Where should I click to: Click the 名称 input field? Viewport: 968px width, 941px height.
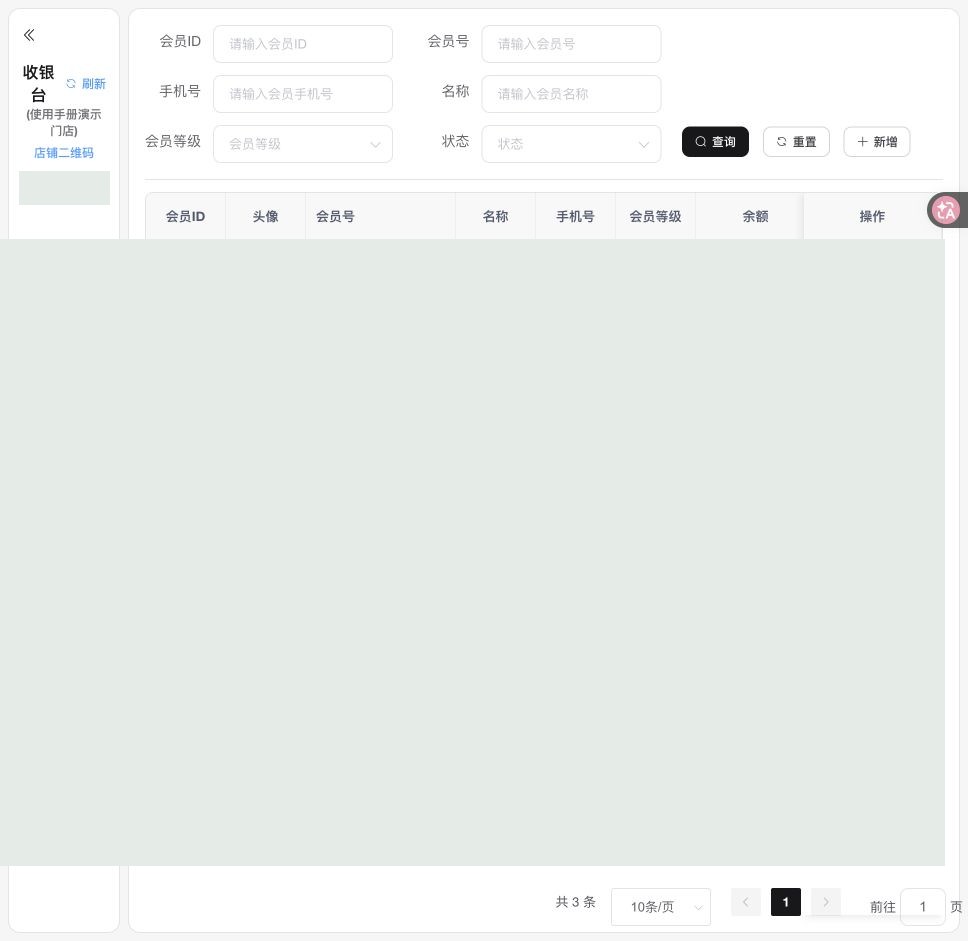coord(571,94)
